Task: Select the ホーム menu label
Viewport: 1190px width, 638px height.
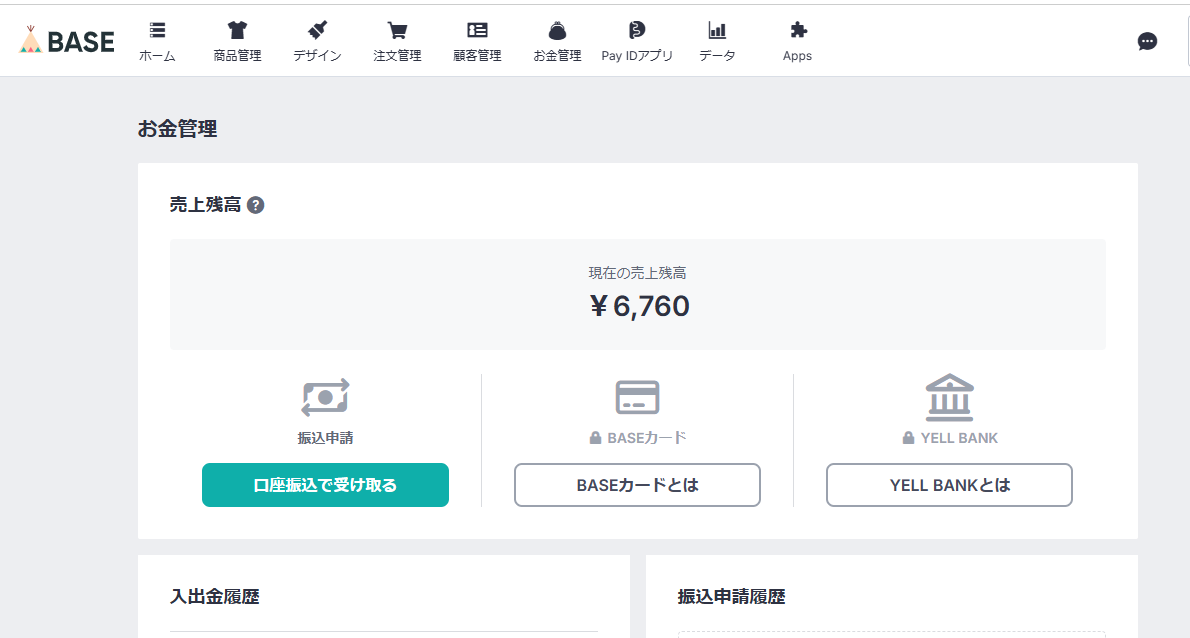Action: pyautogui.click(x=157, y=56)
